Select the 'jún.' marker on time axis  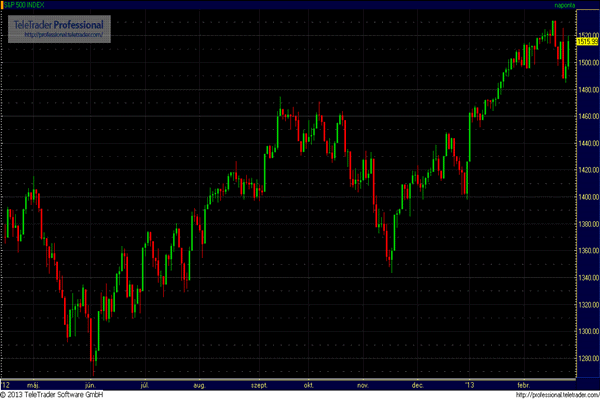pyautogui.click(x=91, y=384)
